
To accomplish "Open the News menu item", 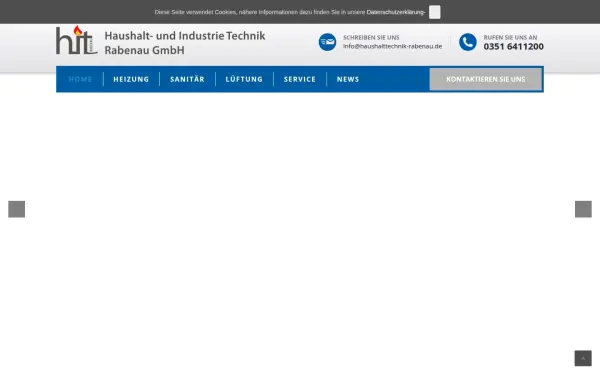I will [x=348, y=79].
